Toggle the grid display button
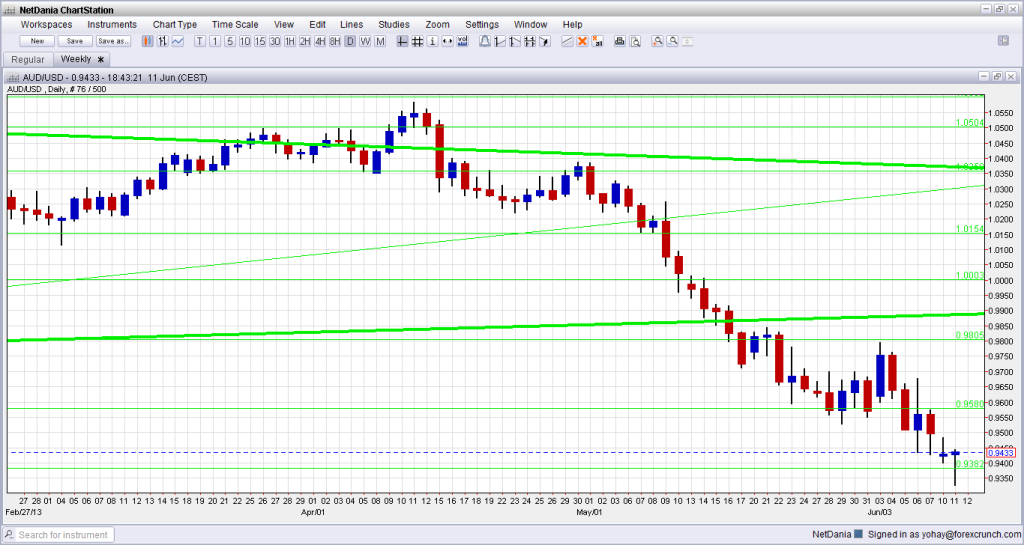Viewport: 1024px width, 545px height. [417, 41]
